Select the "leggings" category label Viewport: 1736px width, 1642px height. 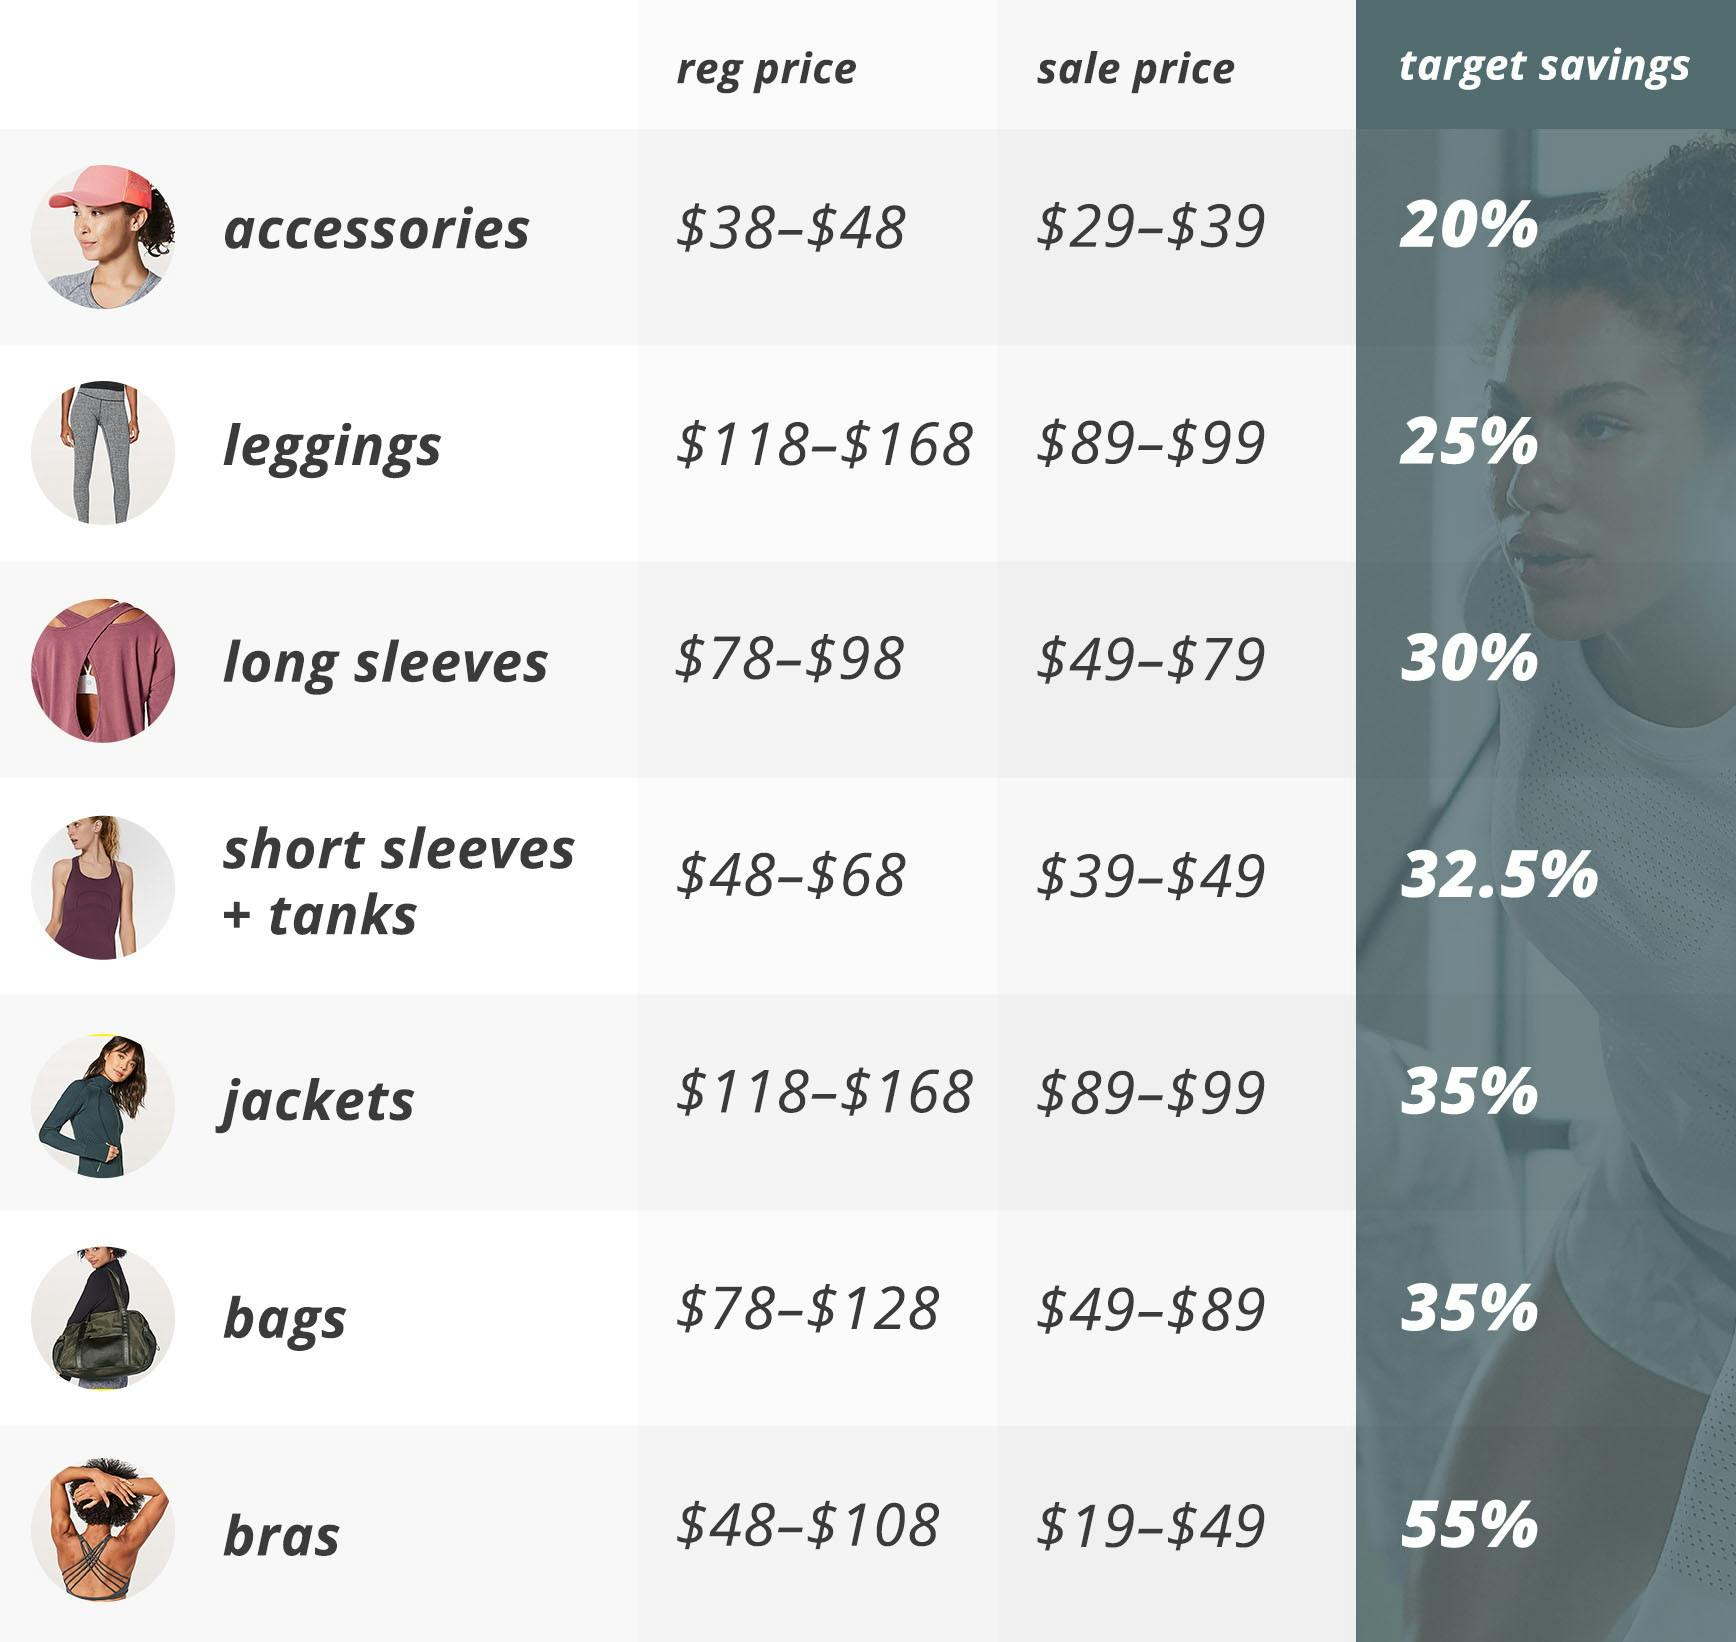331,446
